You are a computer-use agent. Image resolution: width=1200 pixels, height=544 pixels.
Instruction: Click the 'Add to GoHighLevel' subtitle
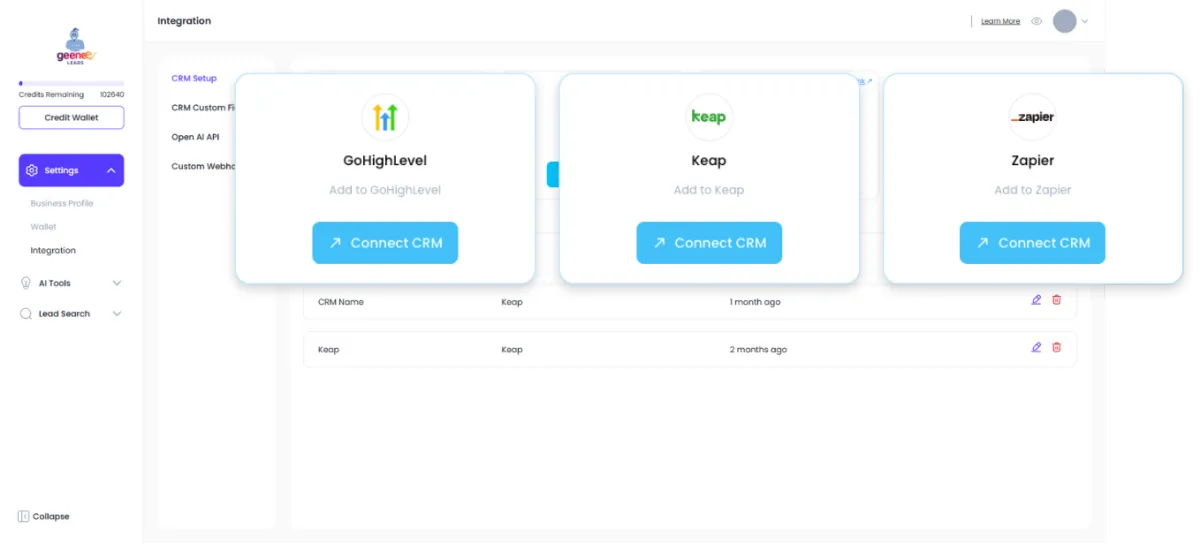click(385, 190)
